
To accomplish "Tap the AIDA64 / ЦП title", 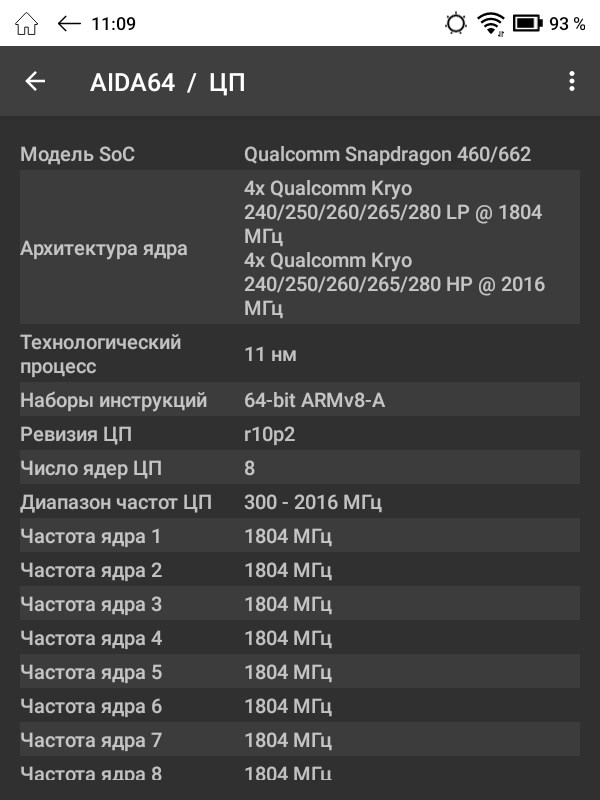I will click(x=167, y=83).
